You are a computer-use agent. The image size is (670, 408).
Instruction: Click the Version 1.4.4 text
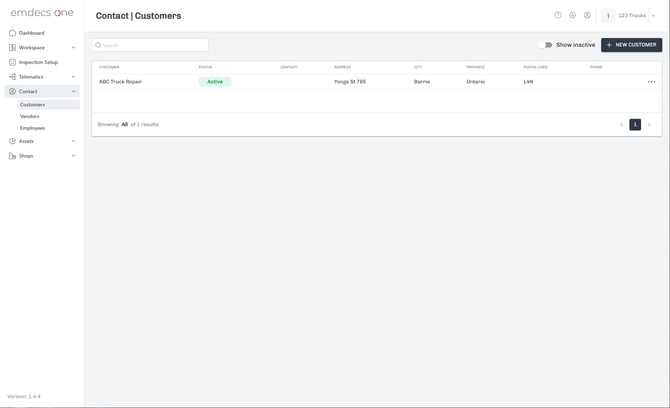(x=24, y=396)
